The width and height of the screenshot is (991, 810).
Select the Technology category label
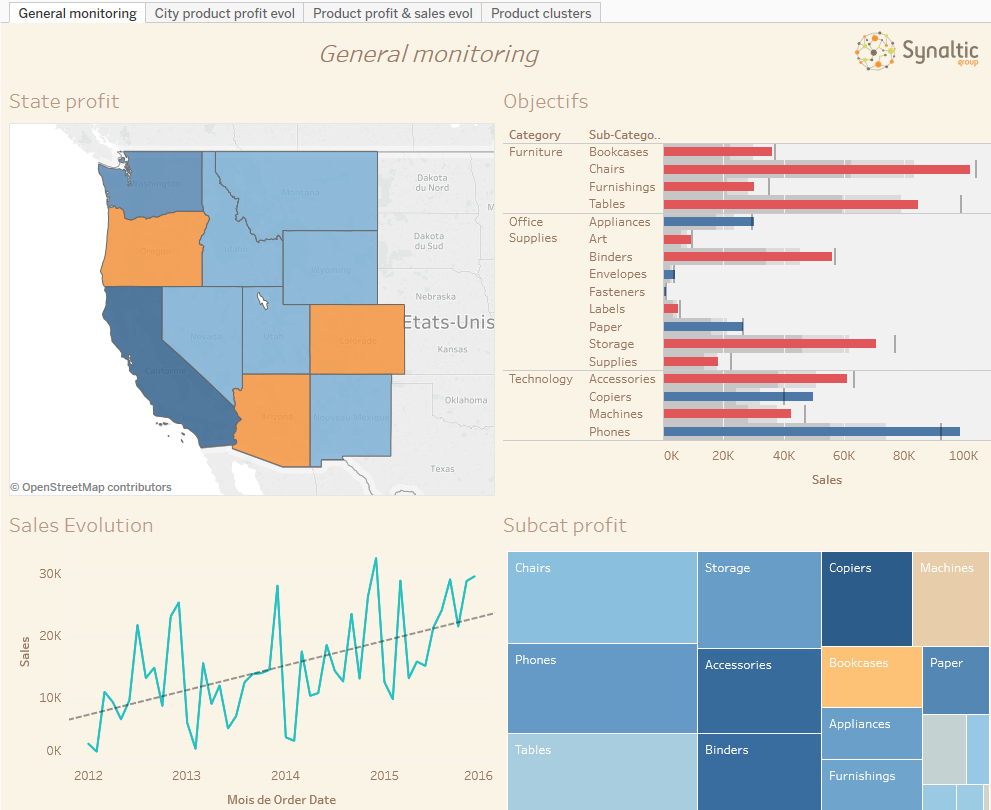541,378
